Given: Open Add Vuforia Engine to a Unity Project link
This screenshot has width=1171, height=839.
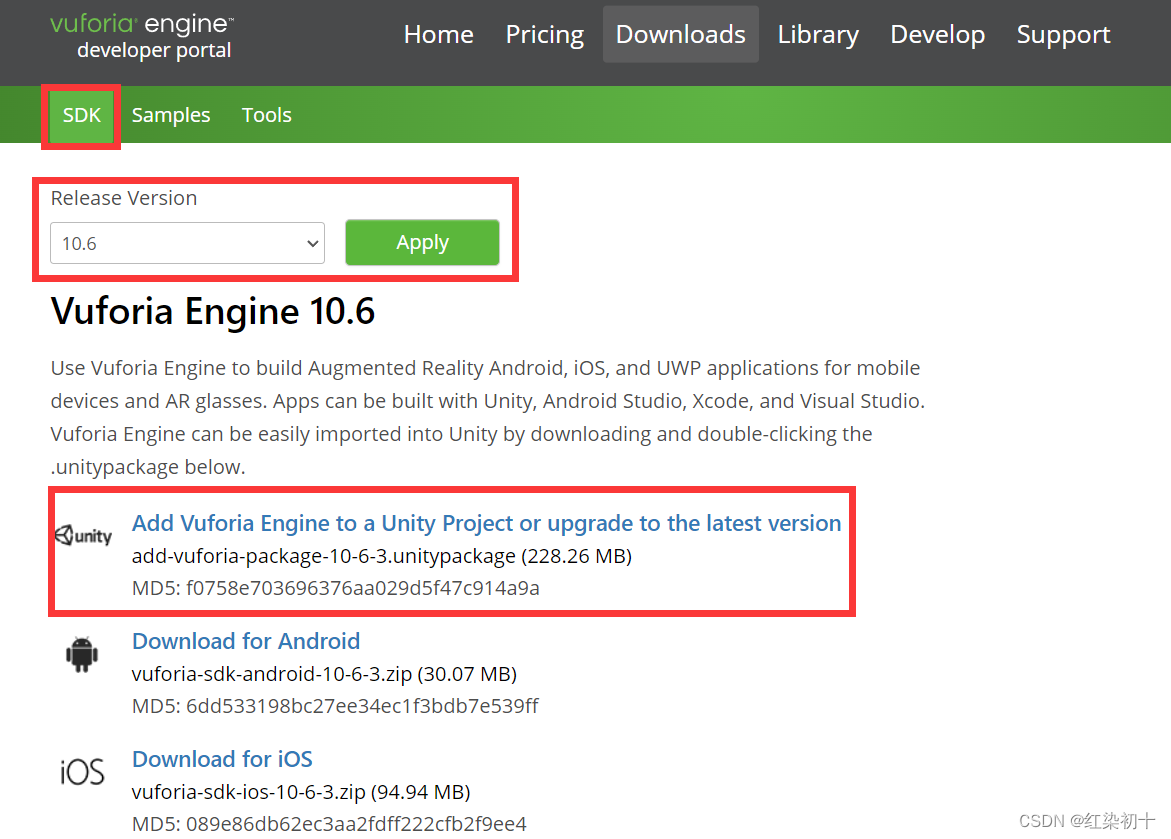Looking at the screenshot, I should coord(486,523).
